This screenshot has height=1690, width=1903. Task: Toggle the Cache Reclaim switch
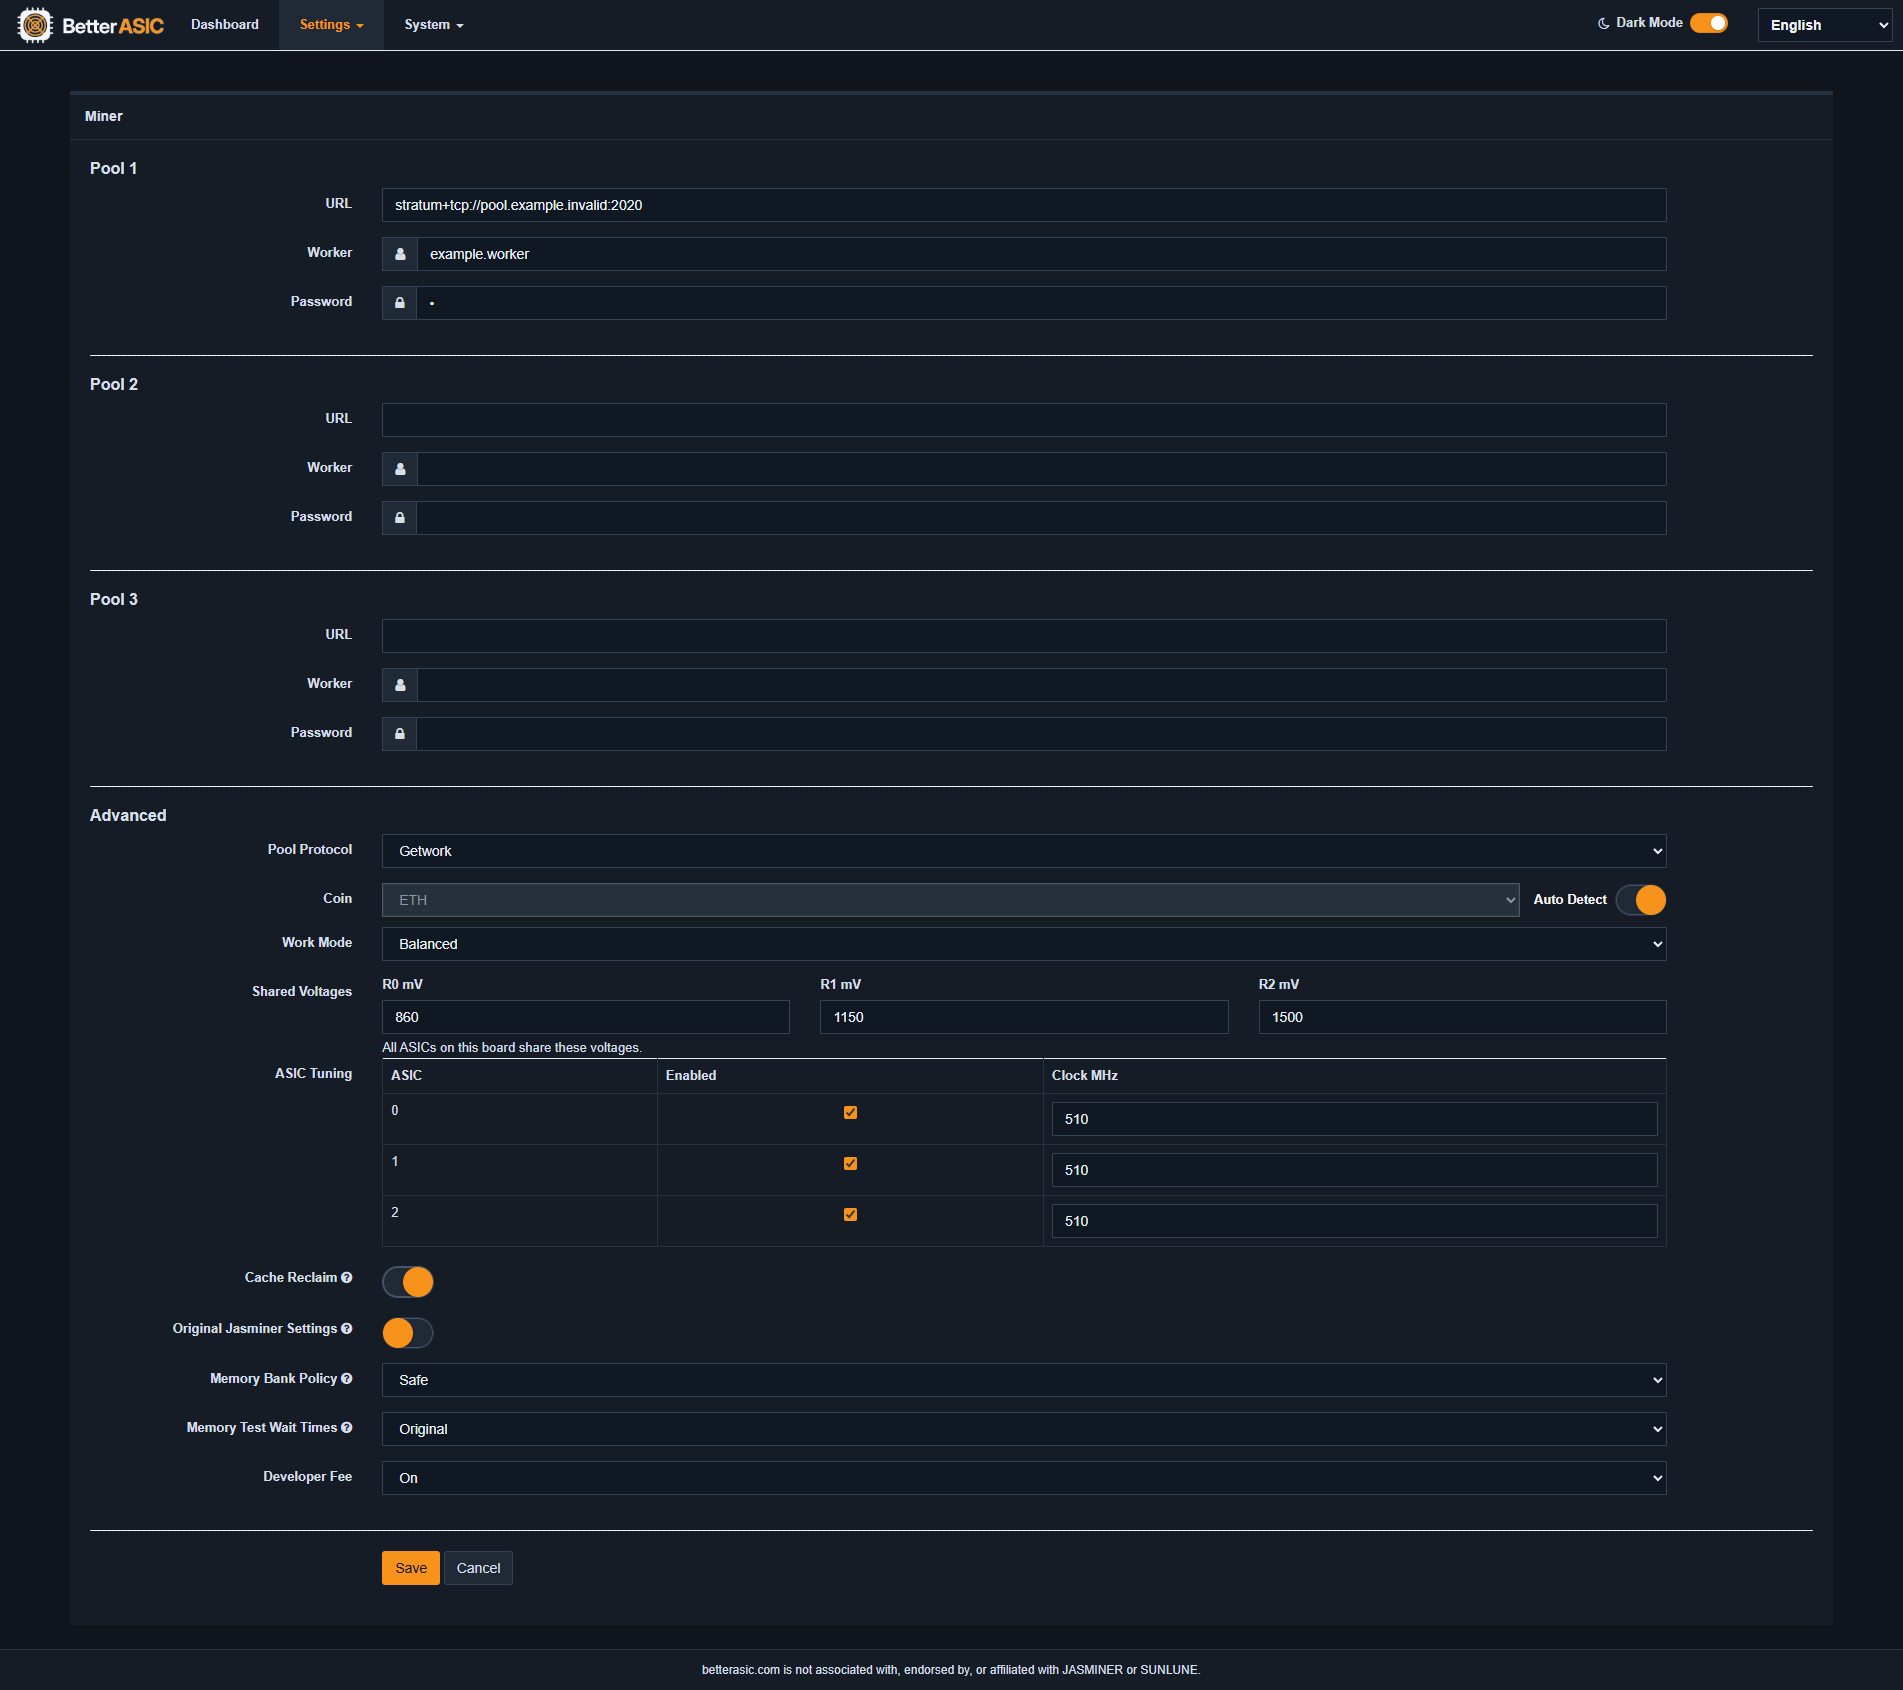click(408, 1282)
